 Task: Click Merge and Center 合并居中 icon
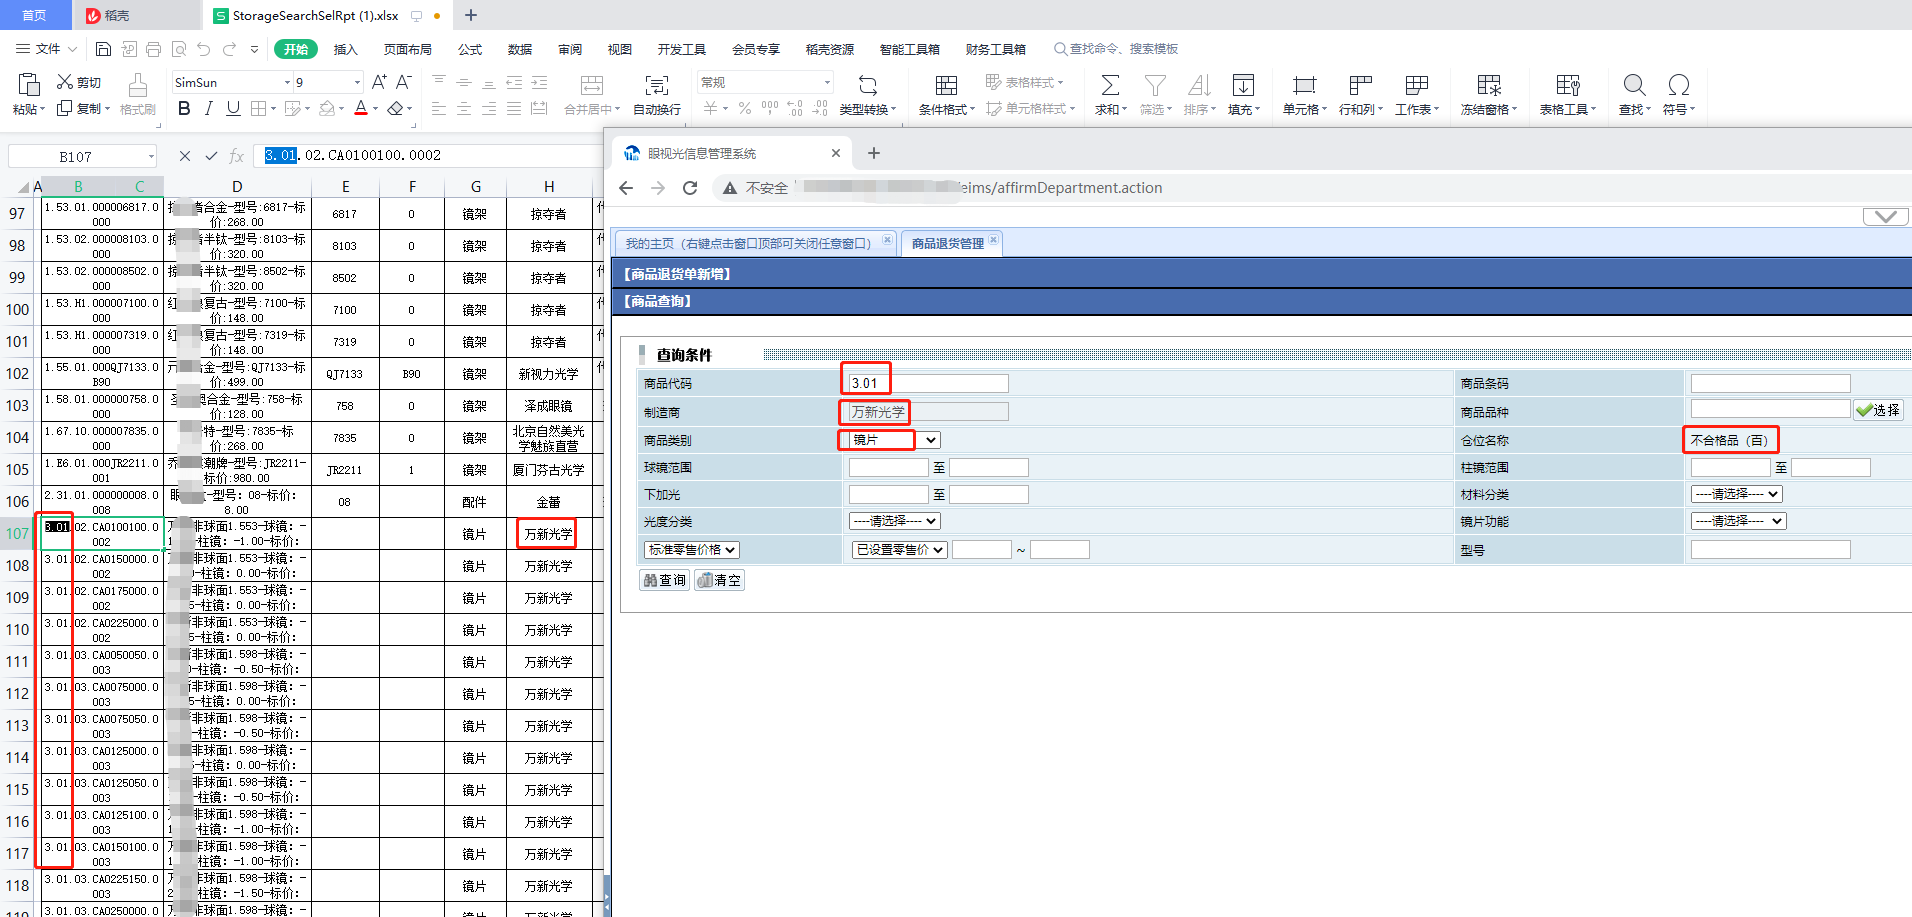[x=592, y=86]
